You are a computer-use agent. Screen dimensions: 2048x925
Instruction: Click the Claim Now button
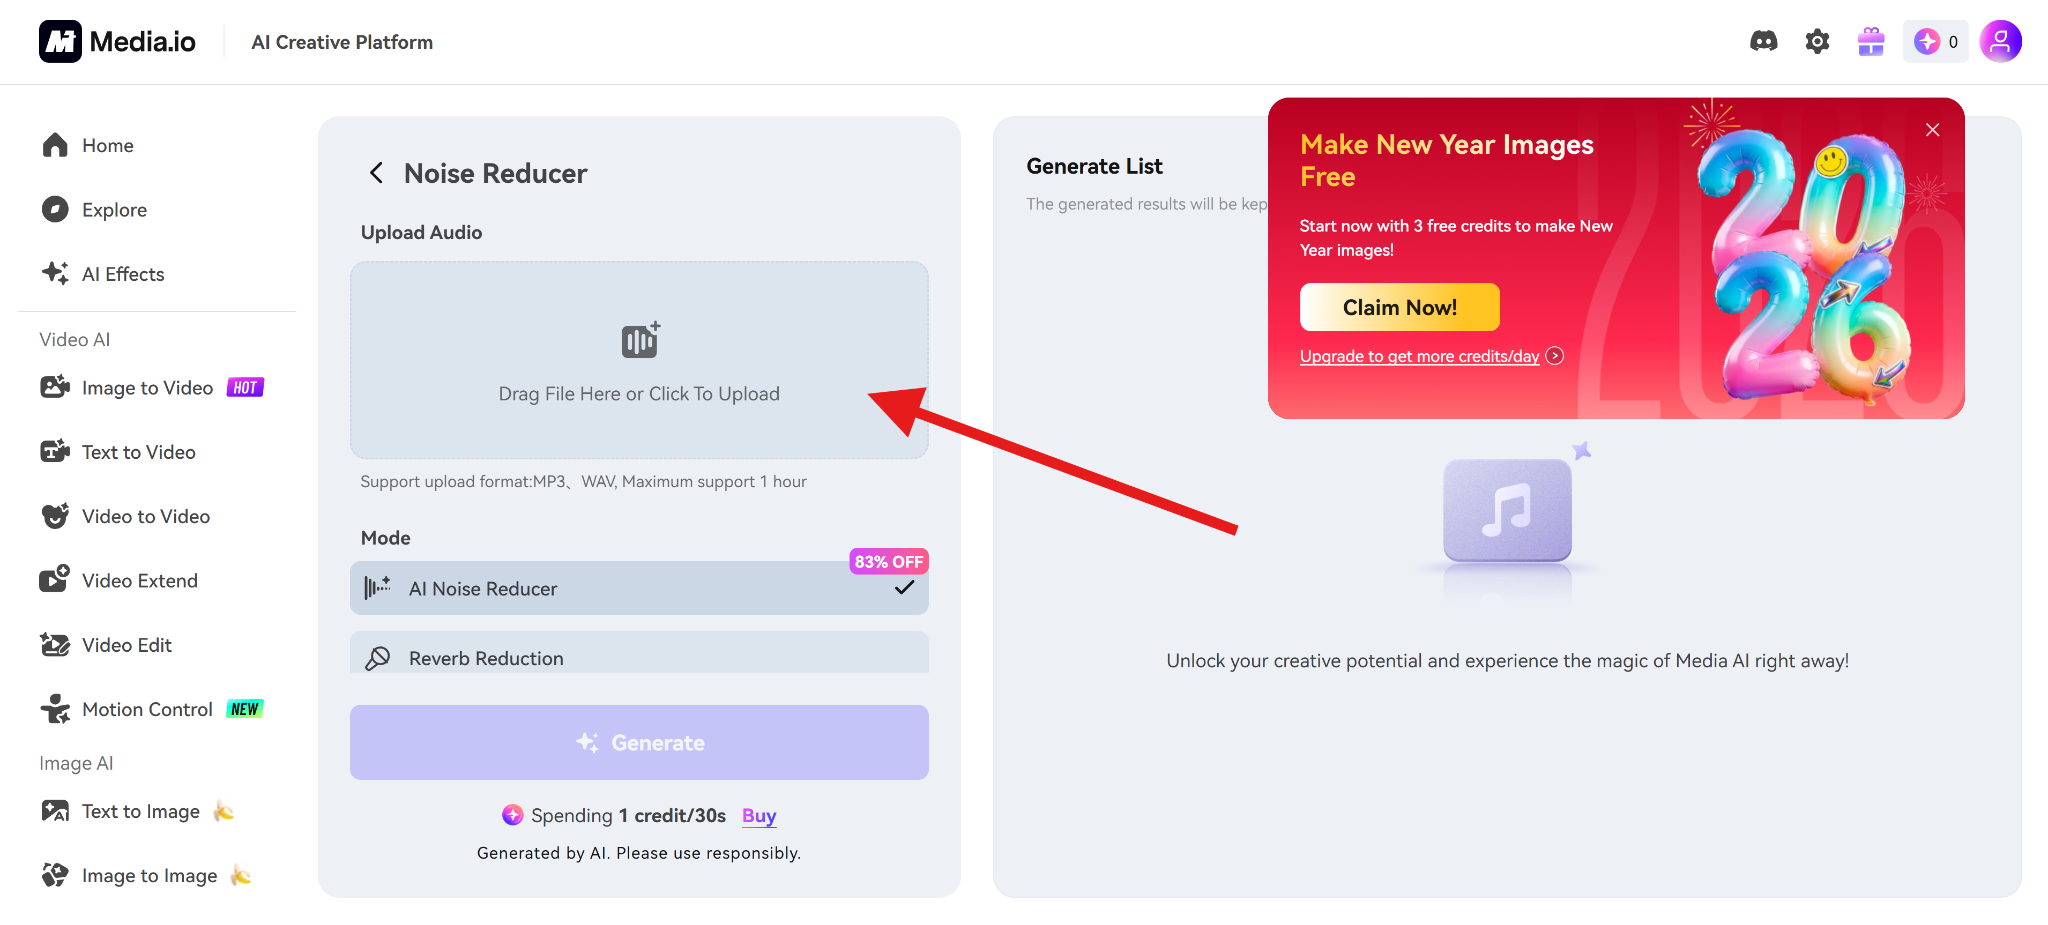[x=1399, y=307]
